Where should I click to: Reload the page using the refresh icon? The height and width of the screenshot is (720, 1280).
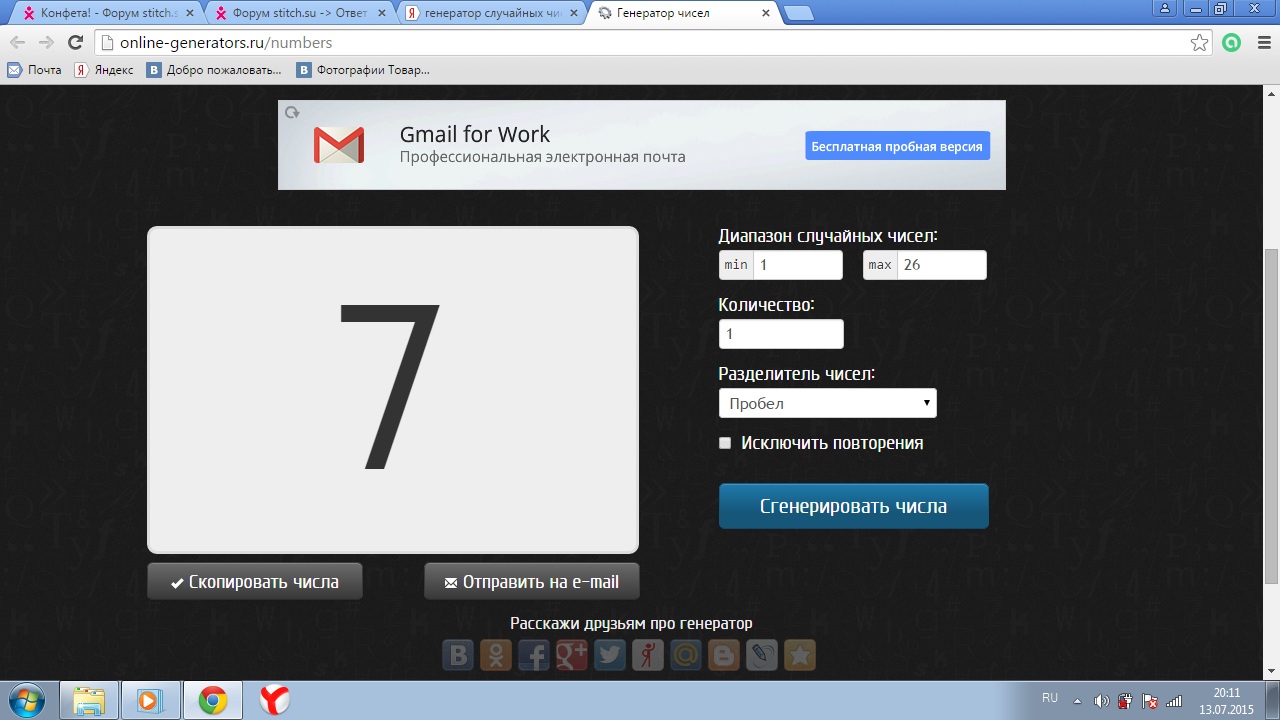click(x=75, y=43)
